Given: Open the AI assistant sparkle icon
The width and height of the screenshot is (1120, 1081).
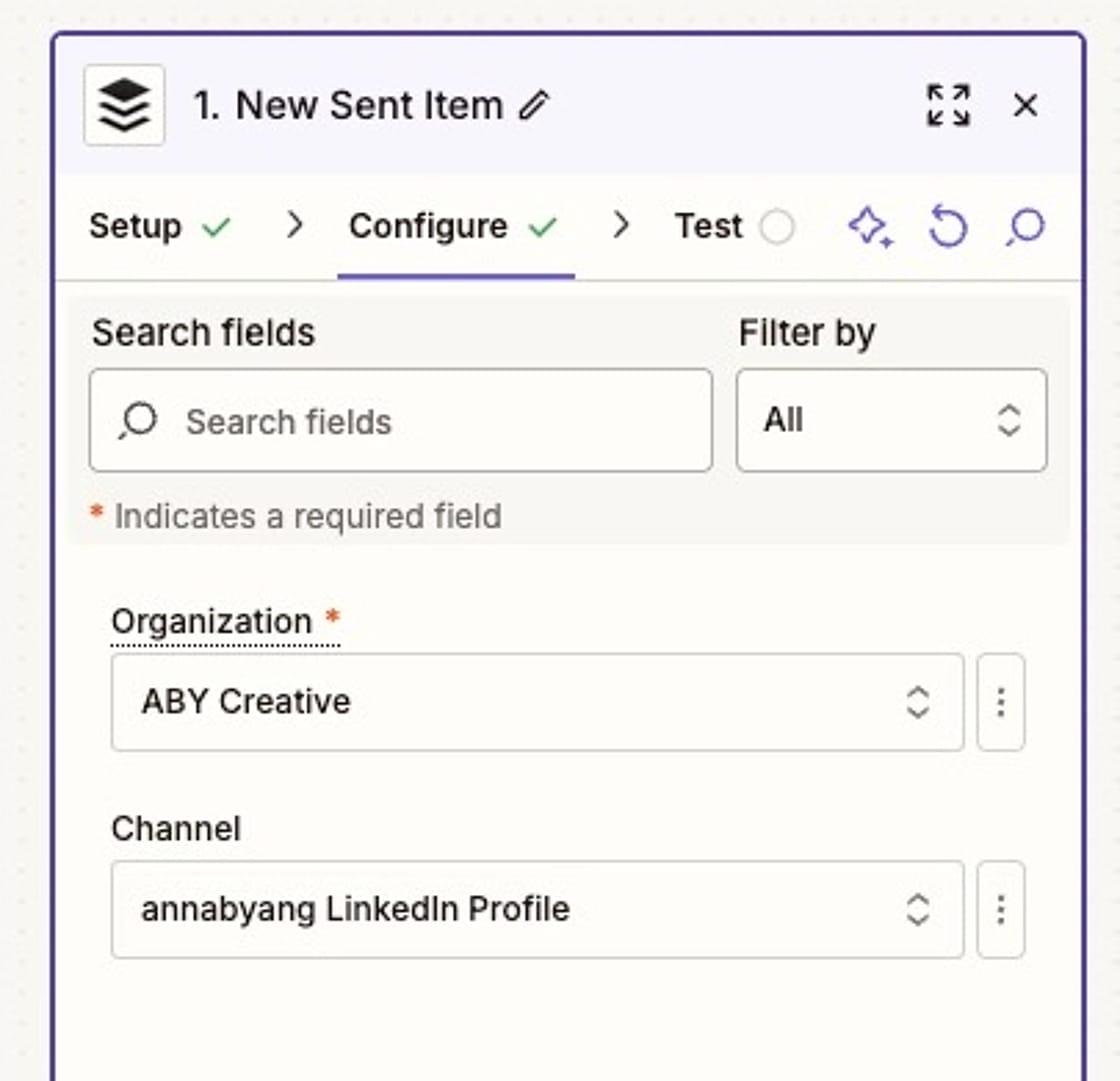Looking at the screenshot, I should tap(868, 227).
